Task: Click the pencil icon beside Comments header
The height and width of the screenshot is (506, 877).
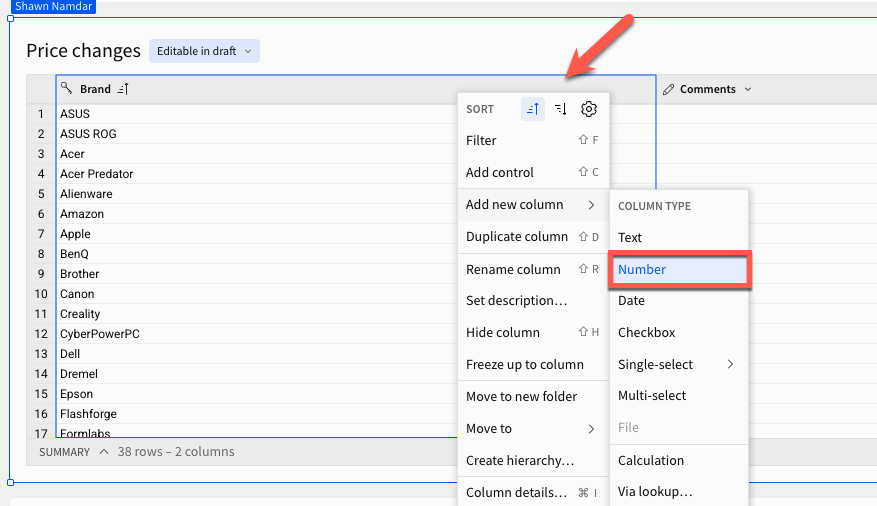Action: (668, 89)
